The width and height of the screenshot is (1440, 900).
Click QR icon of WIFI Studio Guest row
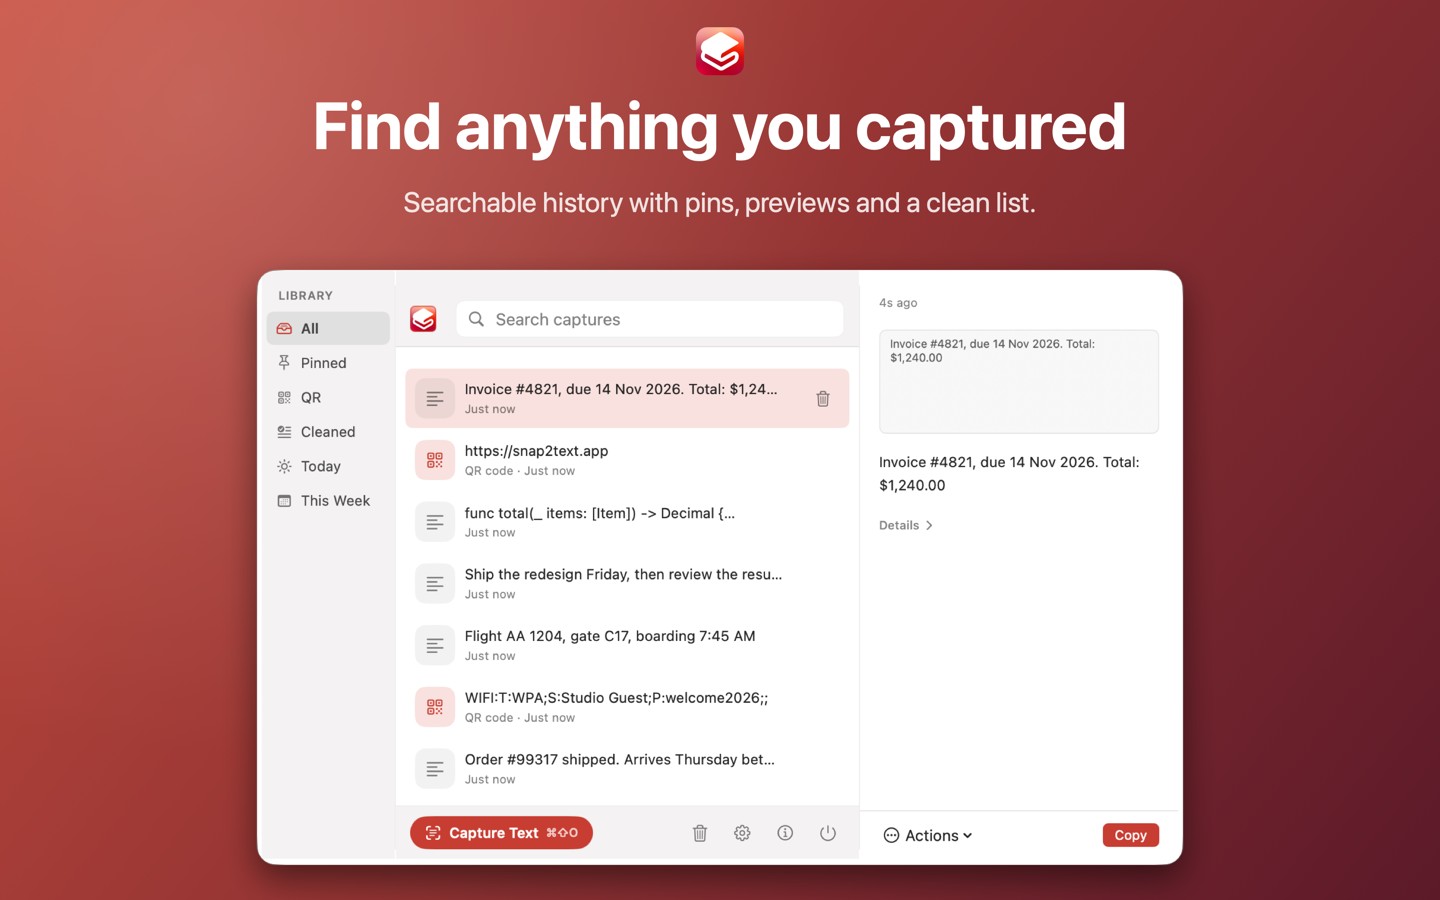tap(435, 707)
